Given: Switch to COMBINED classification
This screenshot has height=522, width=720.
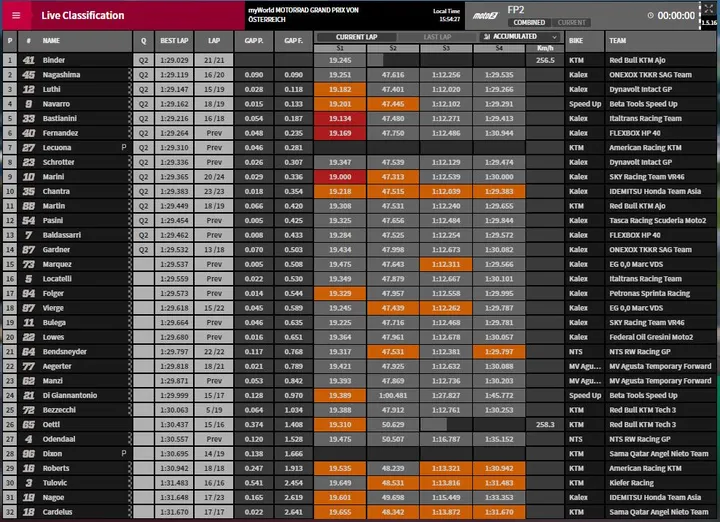Looking at the screenshot, I should point(529,22).
